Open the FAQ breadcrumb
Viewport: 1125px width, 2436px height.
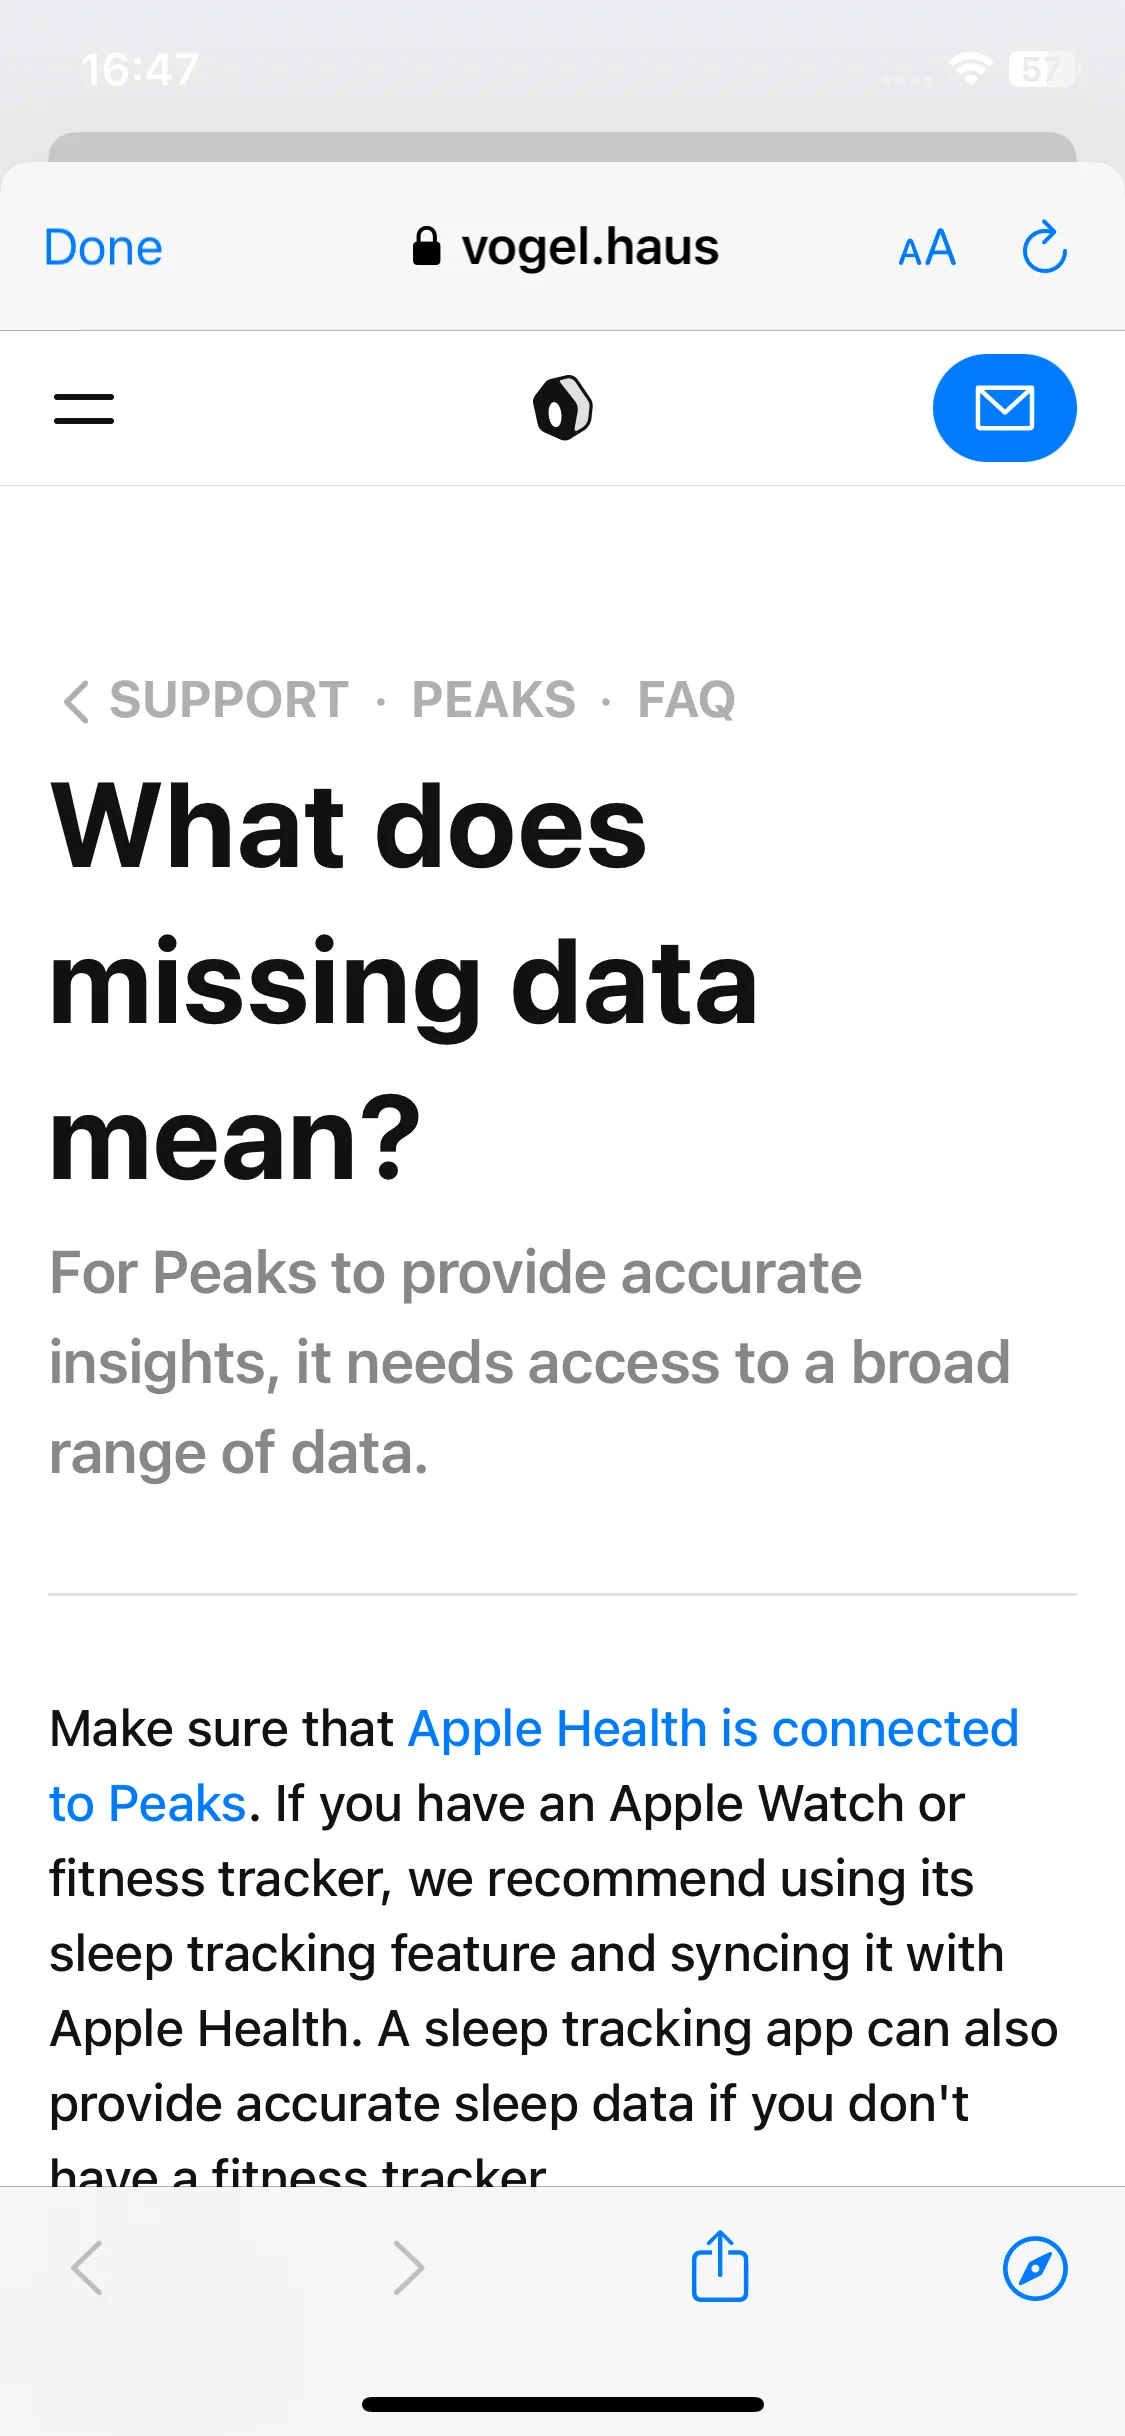coord(686,699)
